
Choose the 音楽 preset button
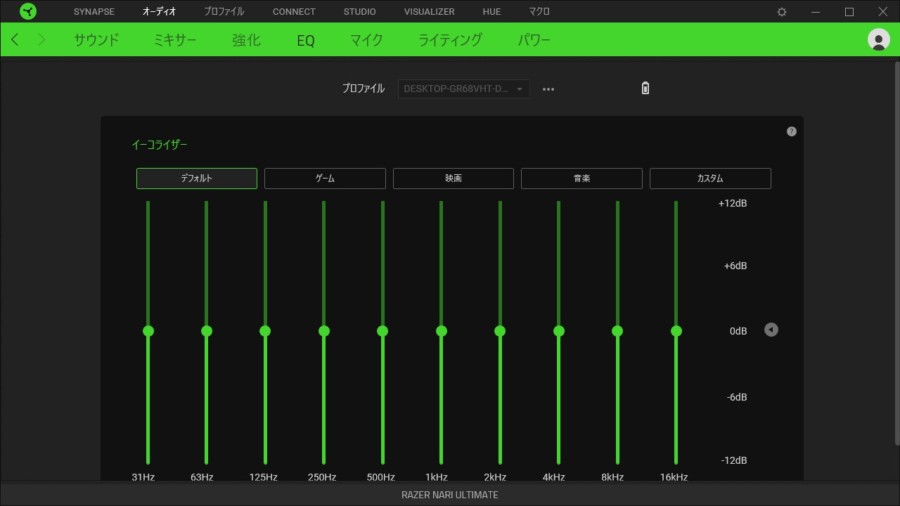coord(581,178)
